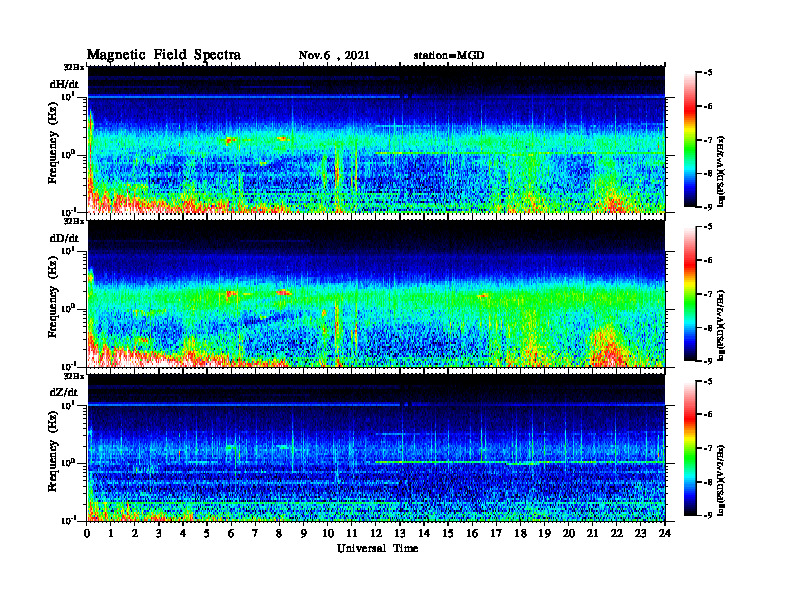Image resolution: width=792 pixels, height=612 pixels.
Task: Click the dZ/dt spectrogram plot area
Action: (x=376, y=448)
